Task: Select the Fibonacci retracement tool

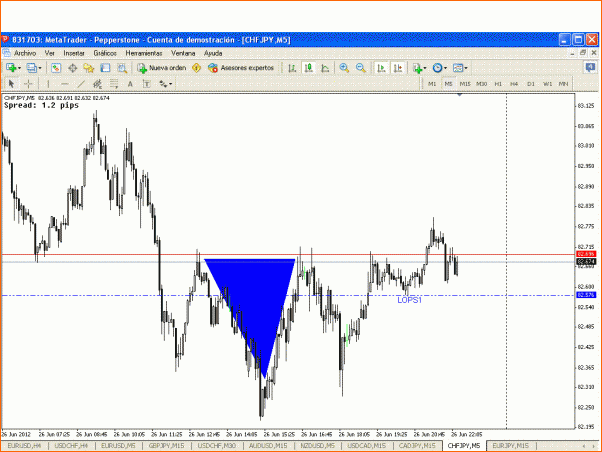Action: (x=114, y=84)
